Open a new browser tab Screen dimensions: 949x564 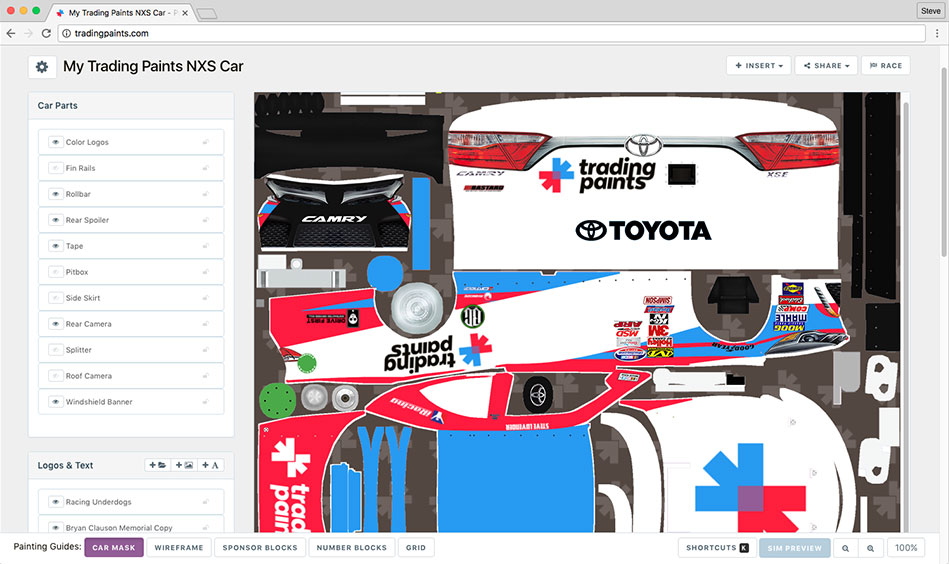pyautogui.click(x=207, y=13)
